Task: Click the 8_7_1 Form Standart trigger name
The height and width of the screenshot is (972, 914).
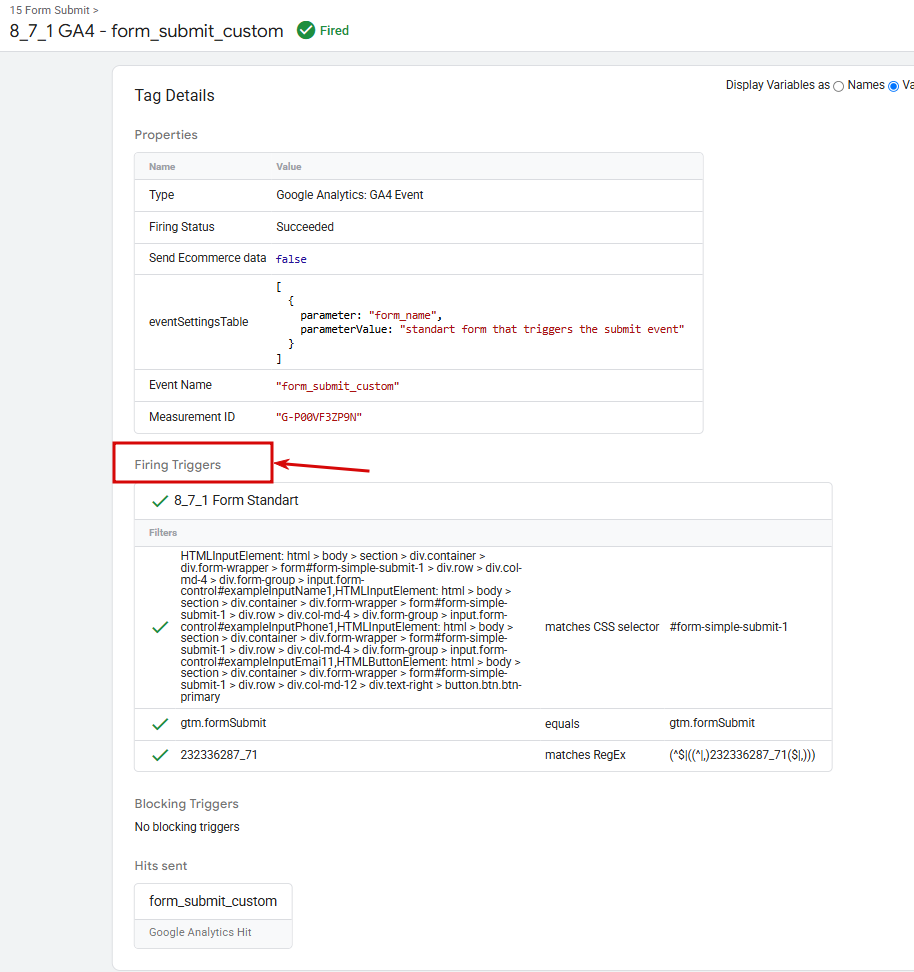Action: click(236, 500)
